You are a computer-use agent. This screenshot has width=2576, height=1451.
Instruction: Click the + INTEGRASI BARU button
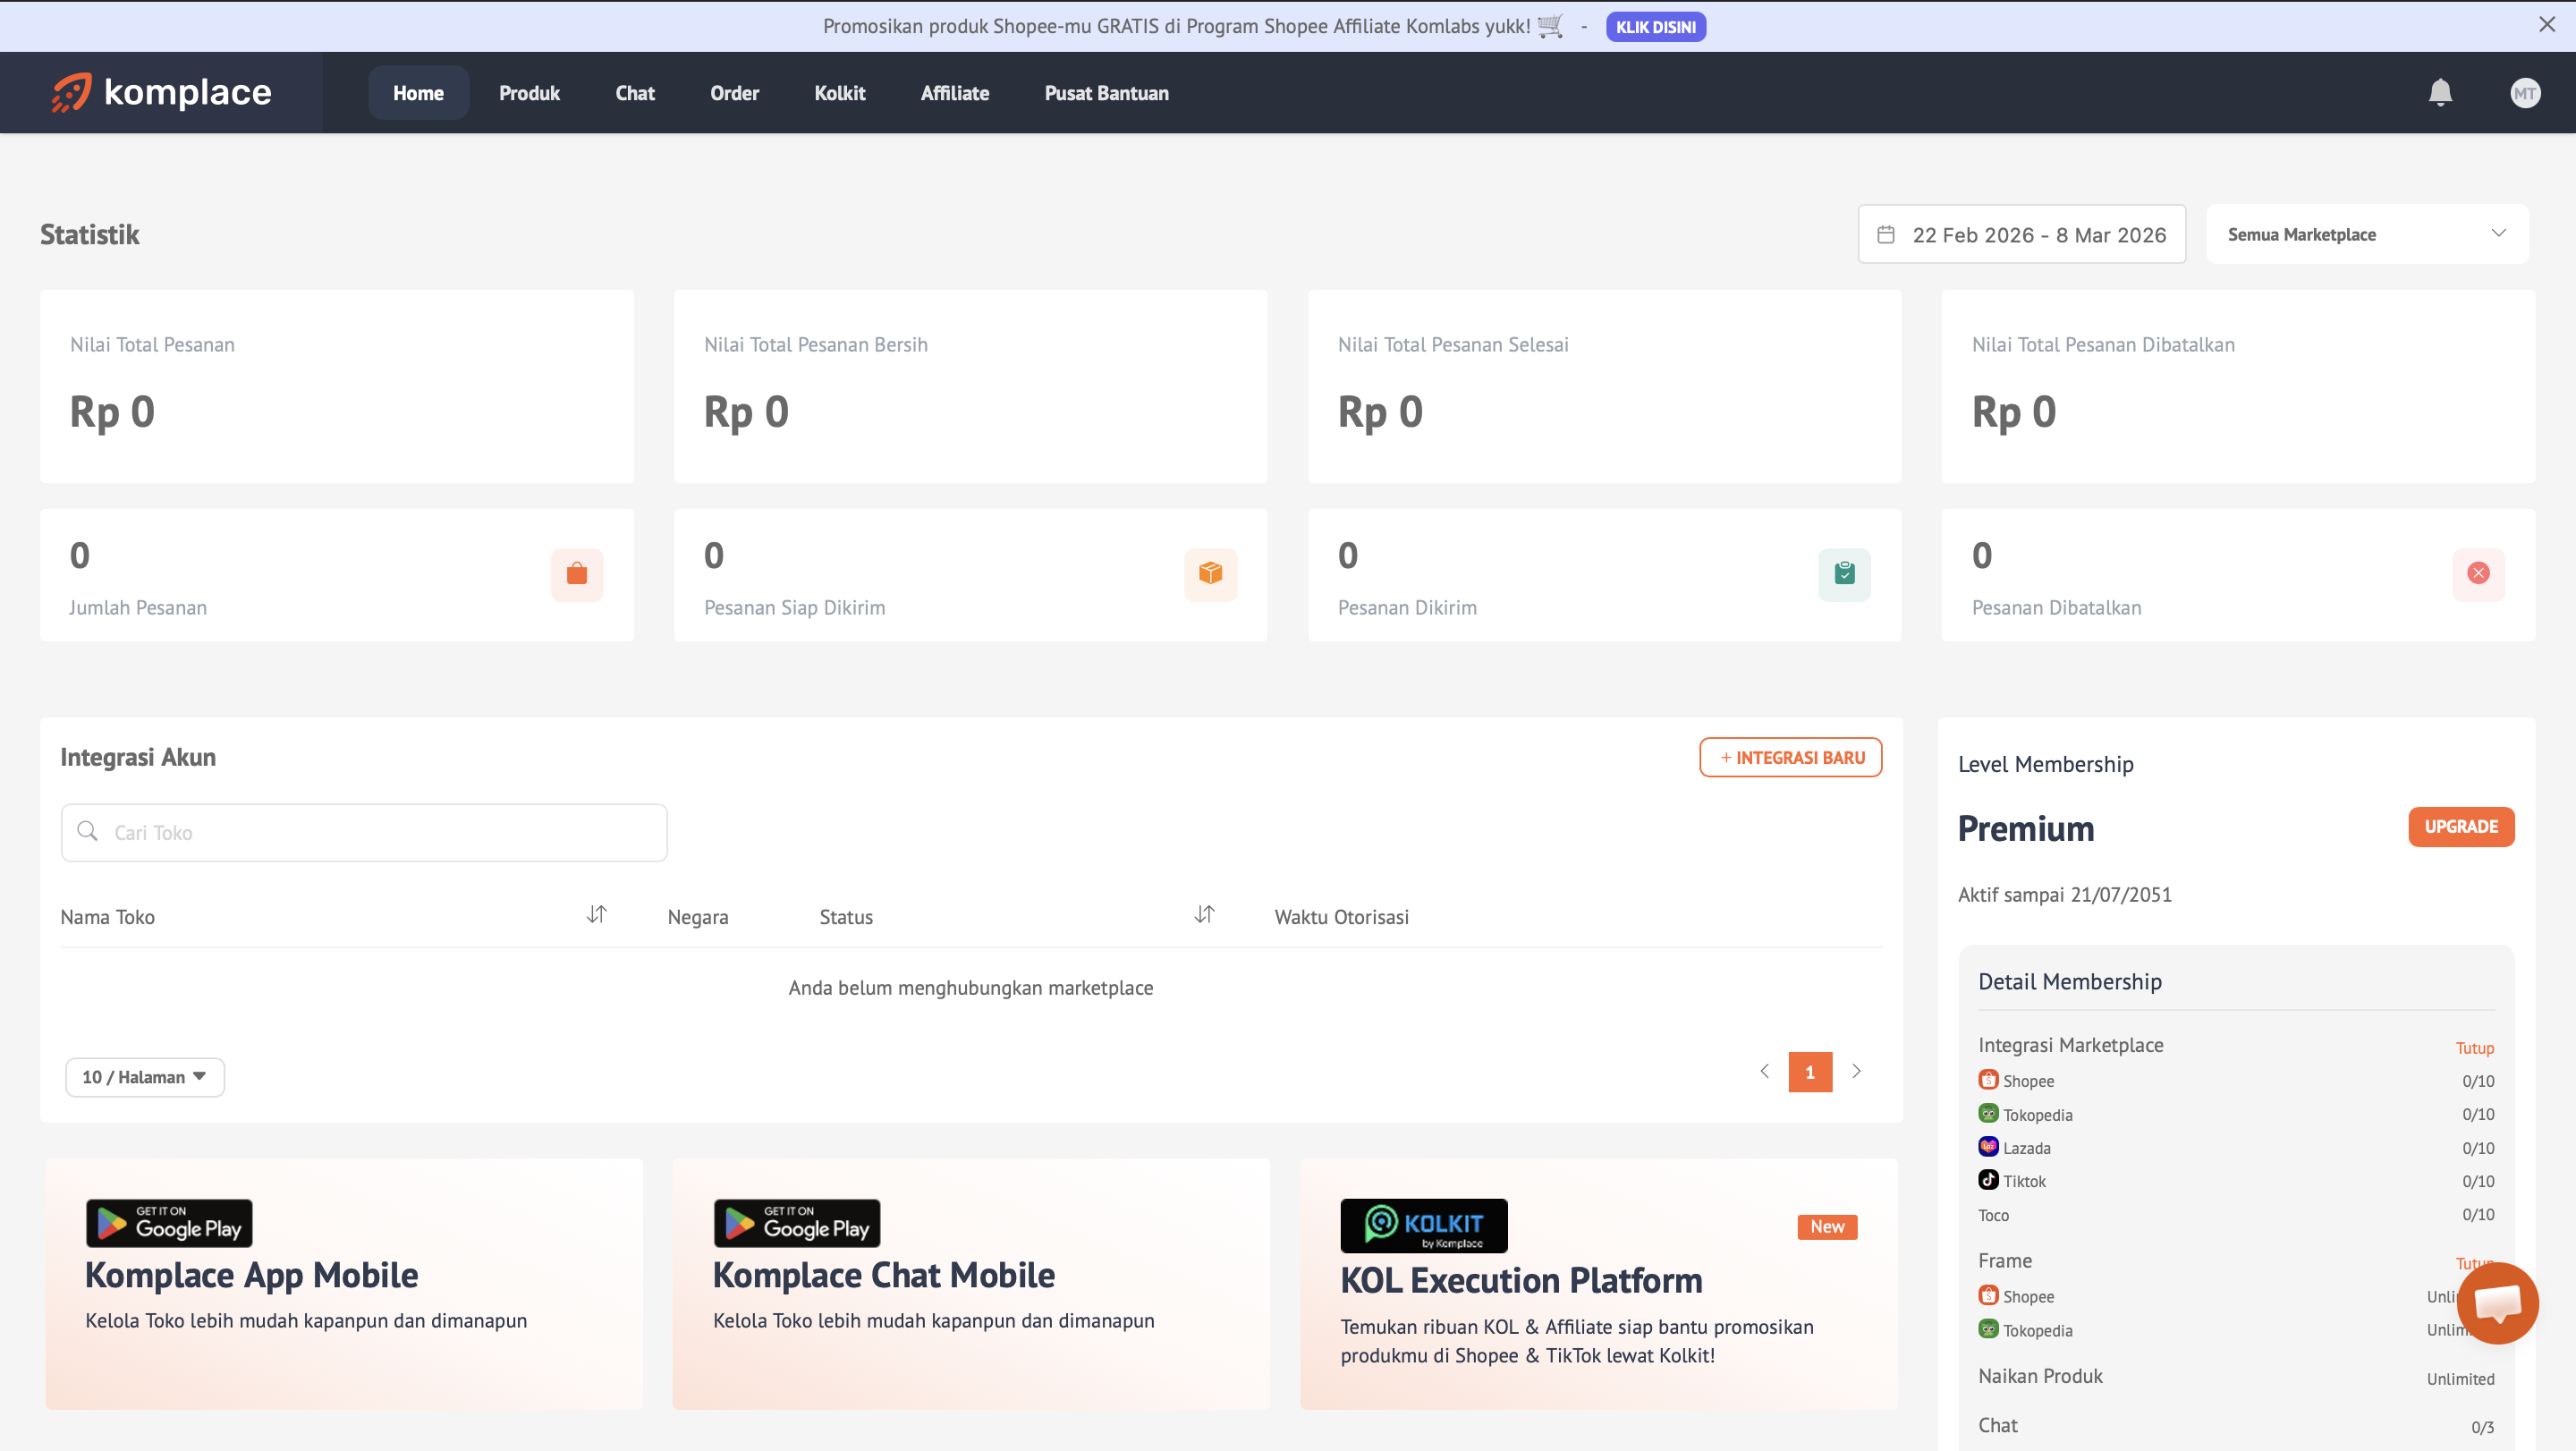click(x=1790, y=758)
